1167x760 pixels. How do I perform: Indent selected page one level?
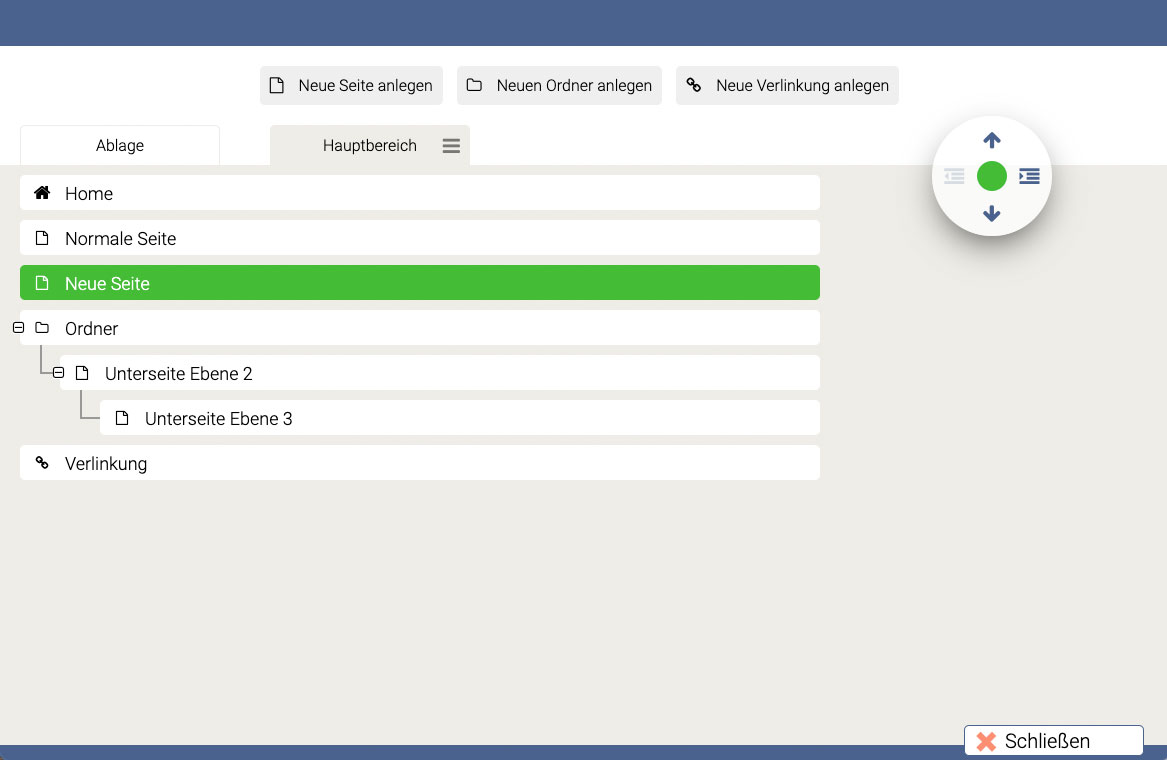[x=1029, y=176]
